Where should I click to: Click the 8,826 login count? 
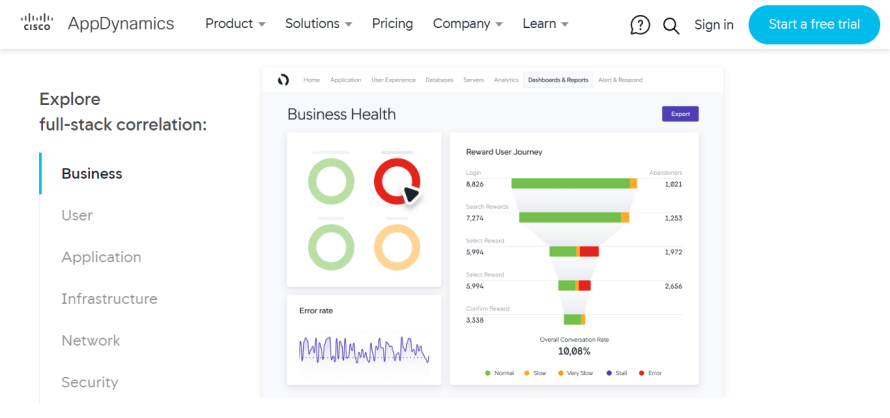tap(475, 184)
